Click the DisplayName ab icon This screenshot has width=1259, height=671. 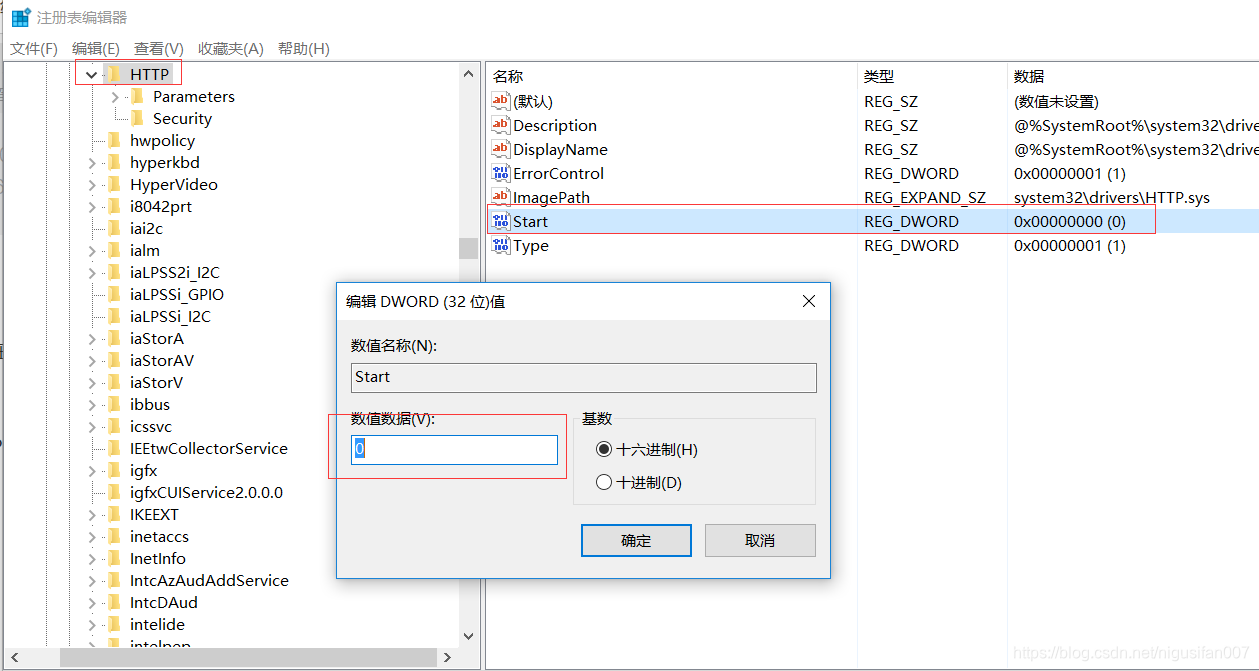coord(500,149)
